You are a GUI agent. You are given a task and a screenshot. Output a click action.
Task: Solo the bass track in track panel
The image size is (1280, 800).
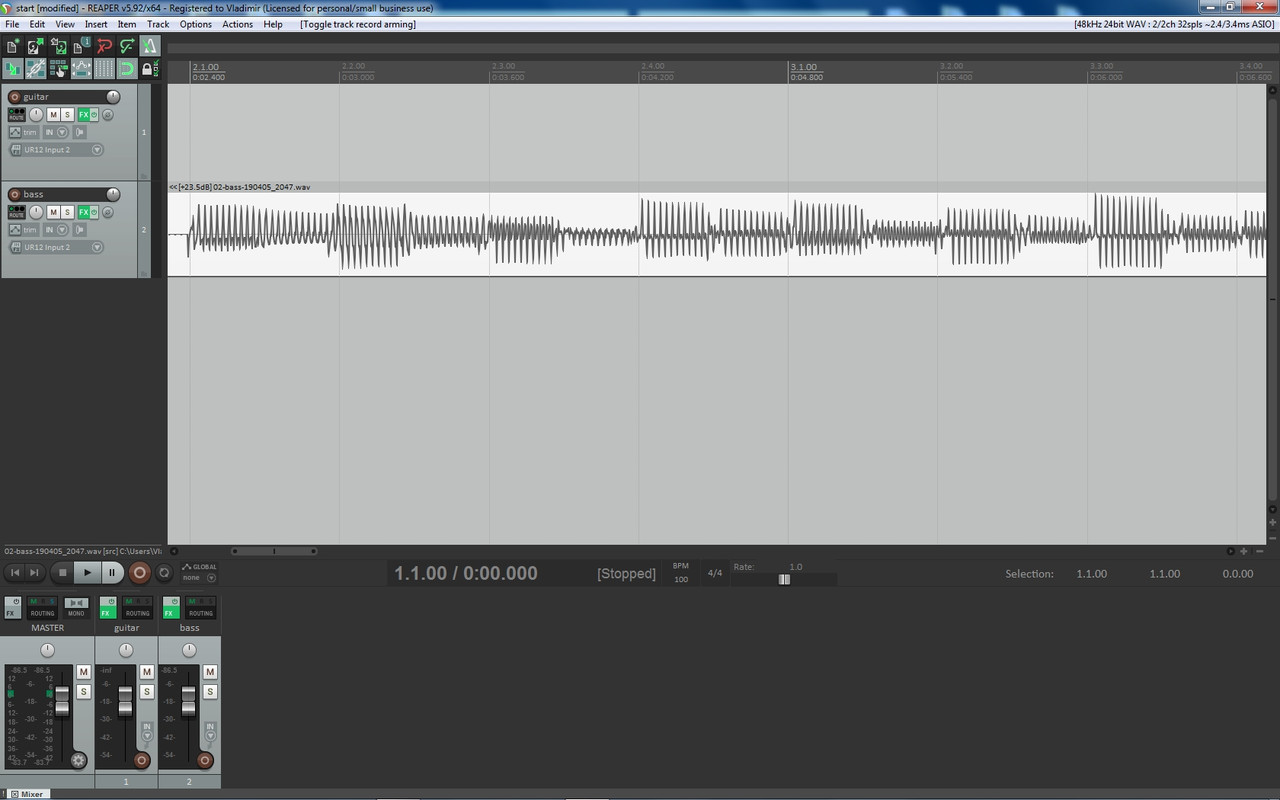tap(67, 212)
